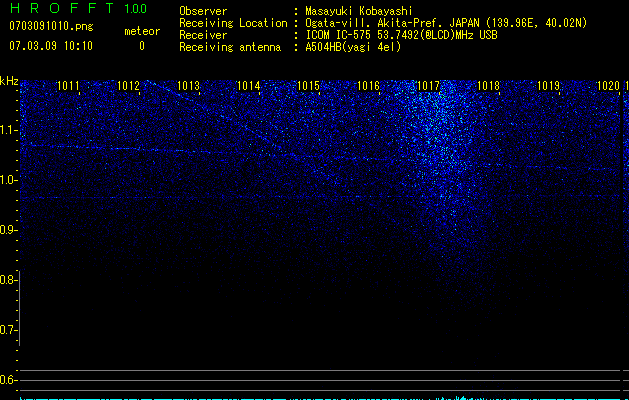629x400 pixels.
Task: Click the Receiving antenna field label
Action: [230, 47]
